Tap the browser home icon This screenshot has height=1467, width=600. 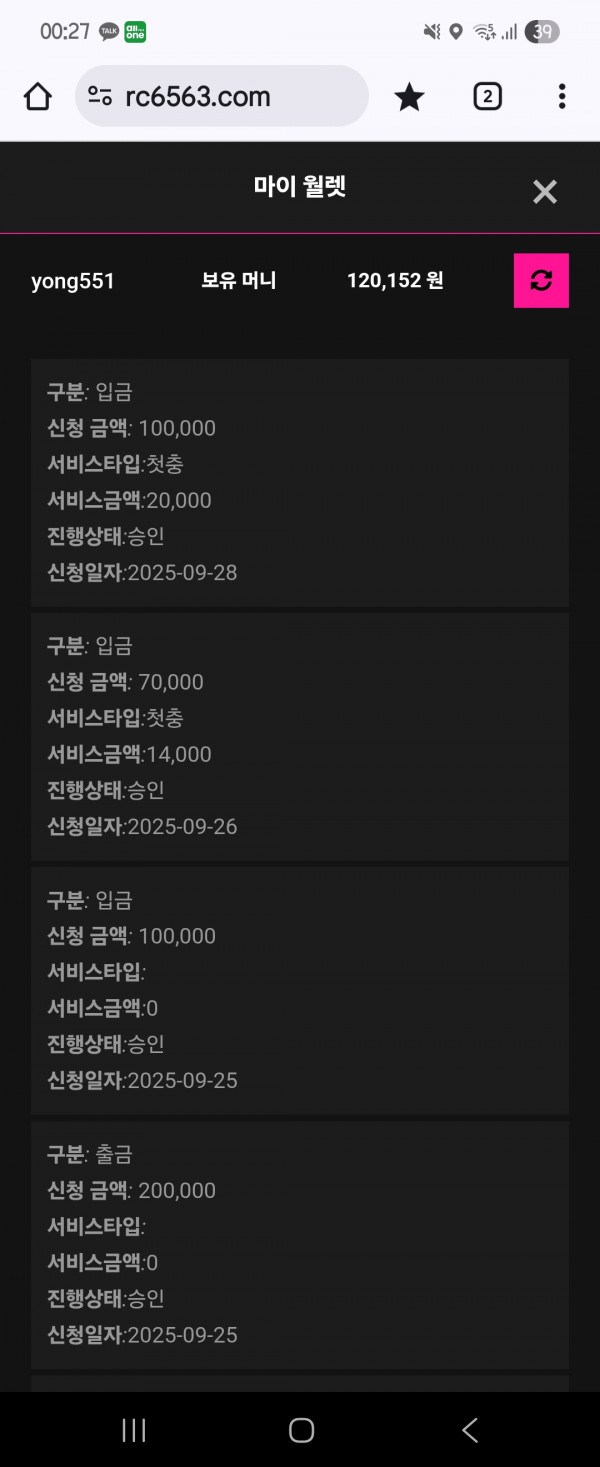(37, 96)
